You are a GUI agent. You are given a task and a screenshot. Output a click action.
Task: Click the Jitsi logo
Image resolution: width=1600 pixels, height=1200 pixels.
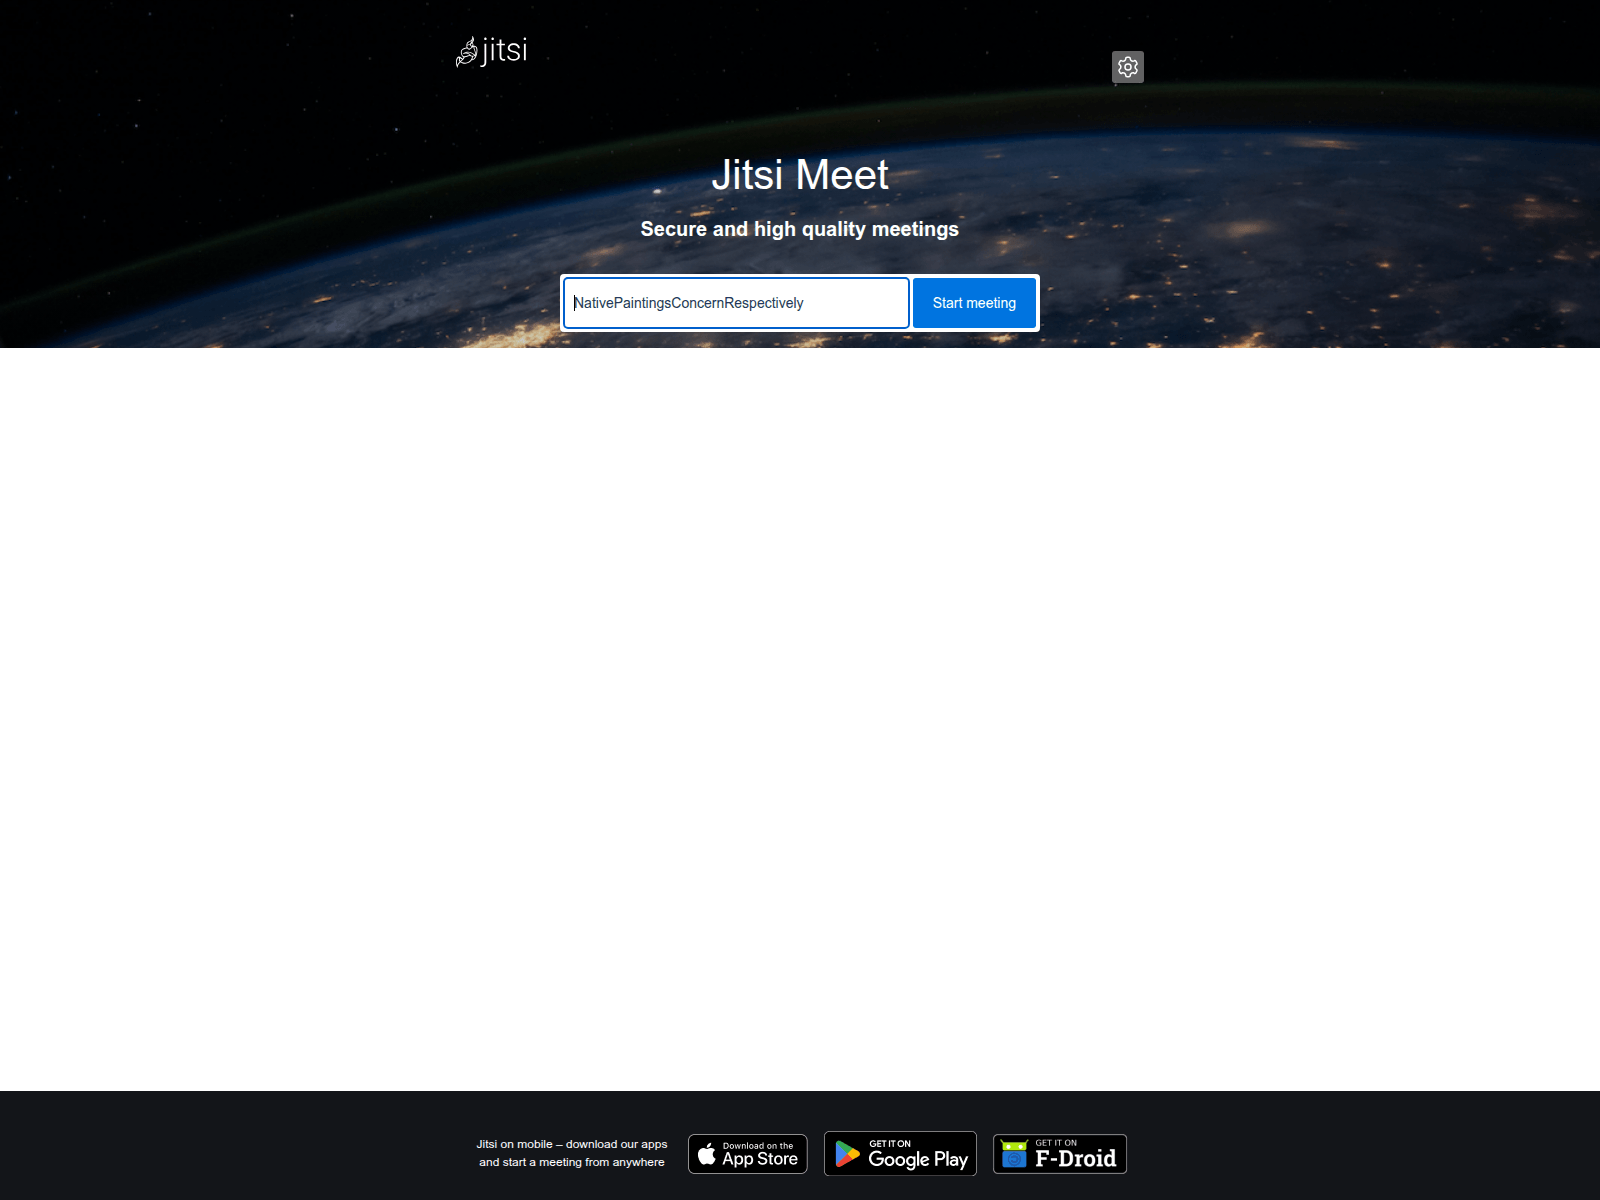[491, 51]
